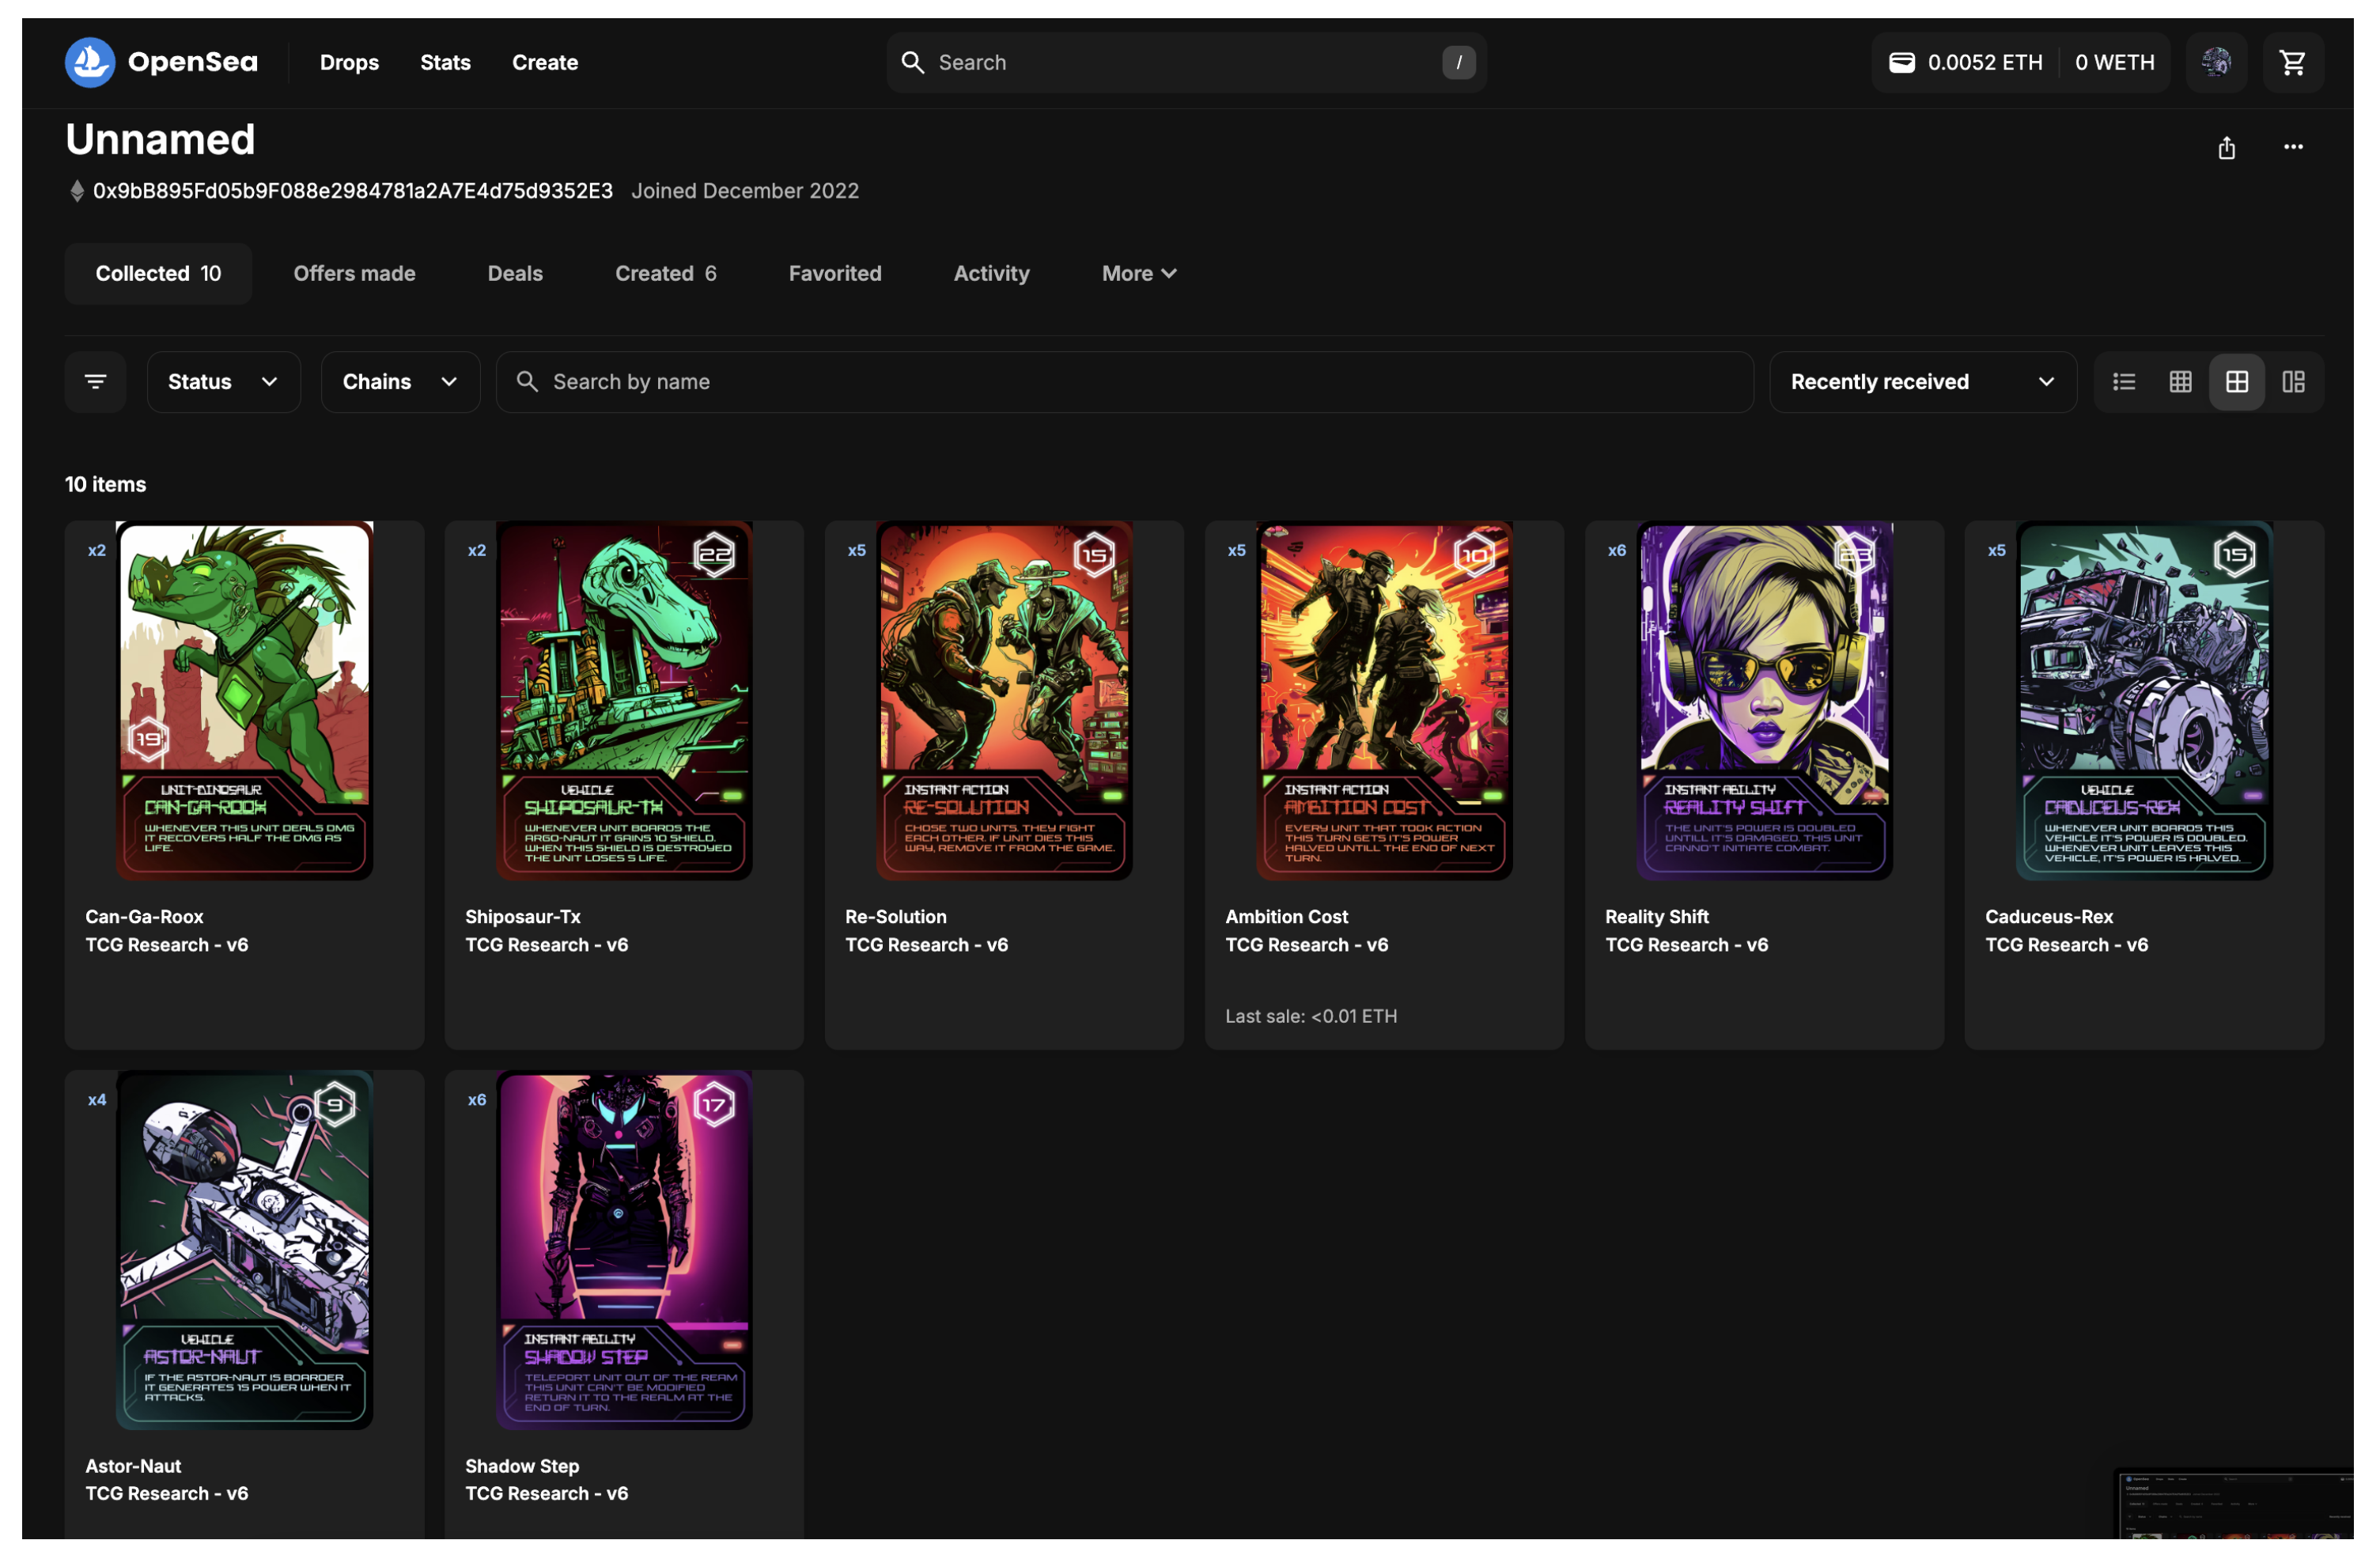Open the Reality Shift card thumbnail
Viewport: 2380px width, 1559px height.
(x=1764, y=700)
